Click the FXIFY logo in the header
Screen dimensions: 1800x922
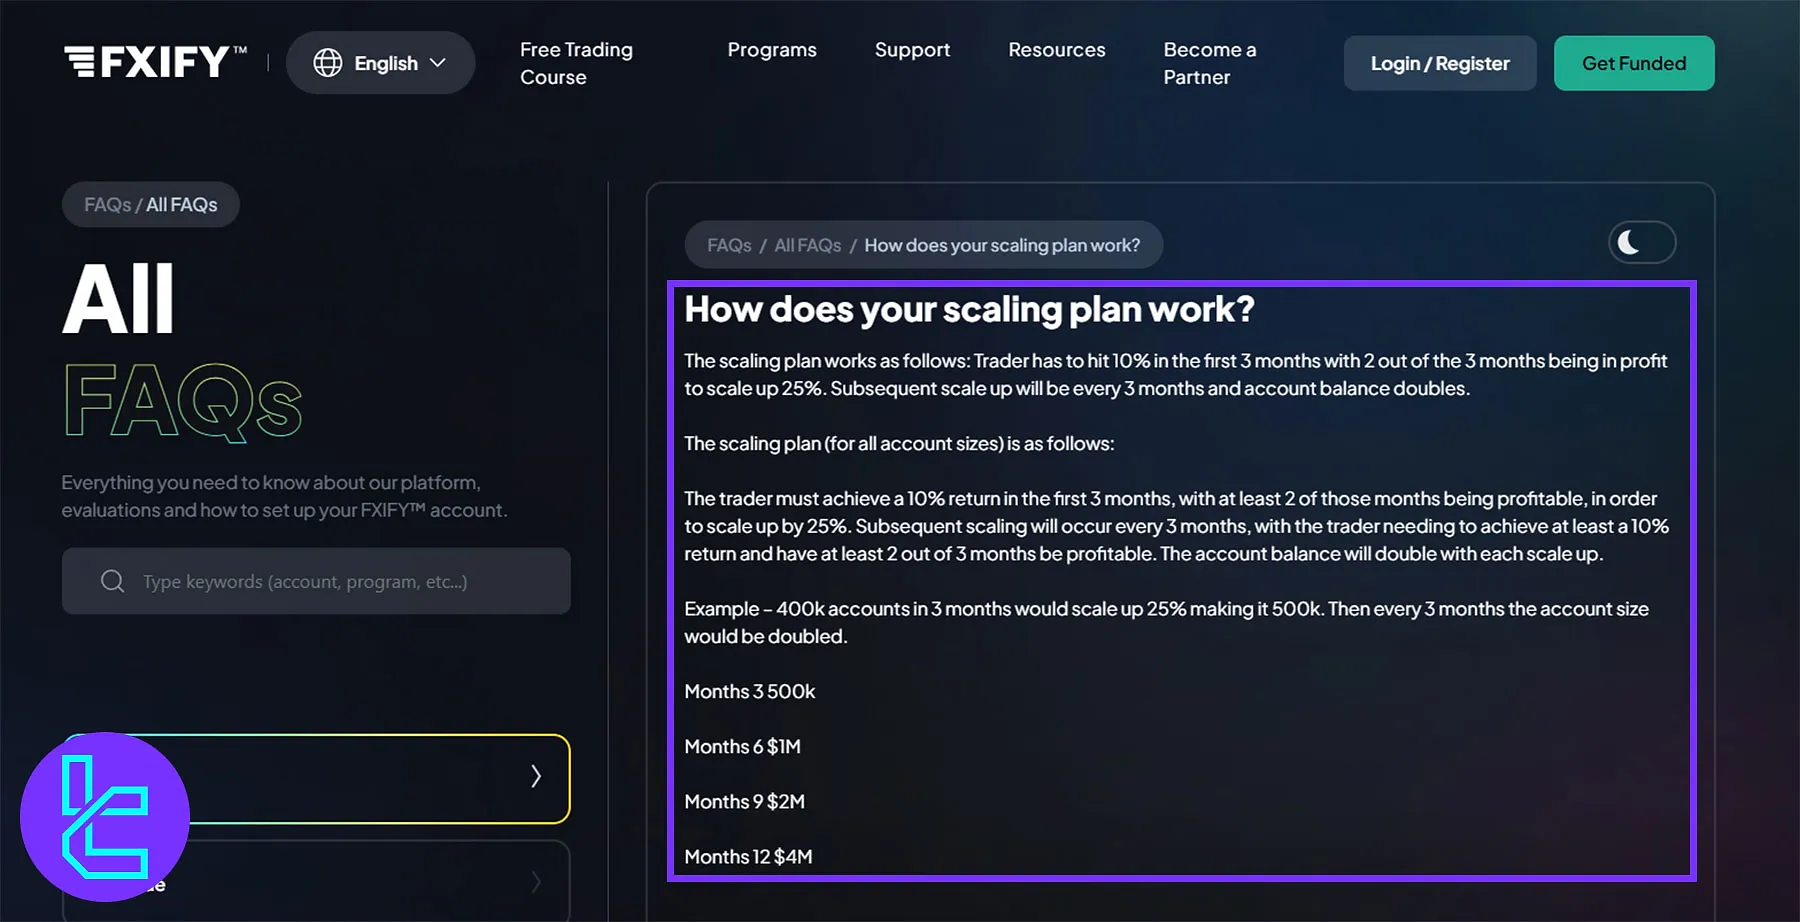click(x=155, y=62)
